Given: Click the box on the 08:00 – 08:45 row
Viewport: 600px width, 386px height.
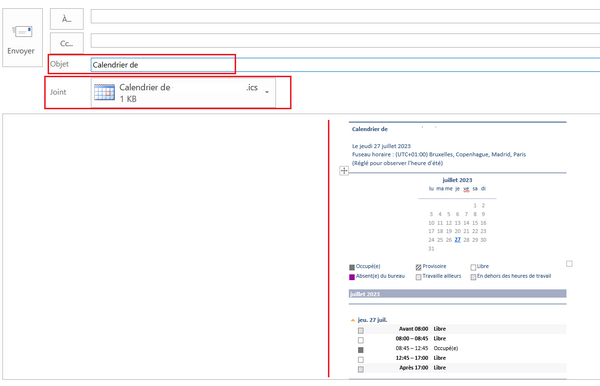Looking at the screenshot, I should tap(360, 340).
